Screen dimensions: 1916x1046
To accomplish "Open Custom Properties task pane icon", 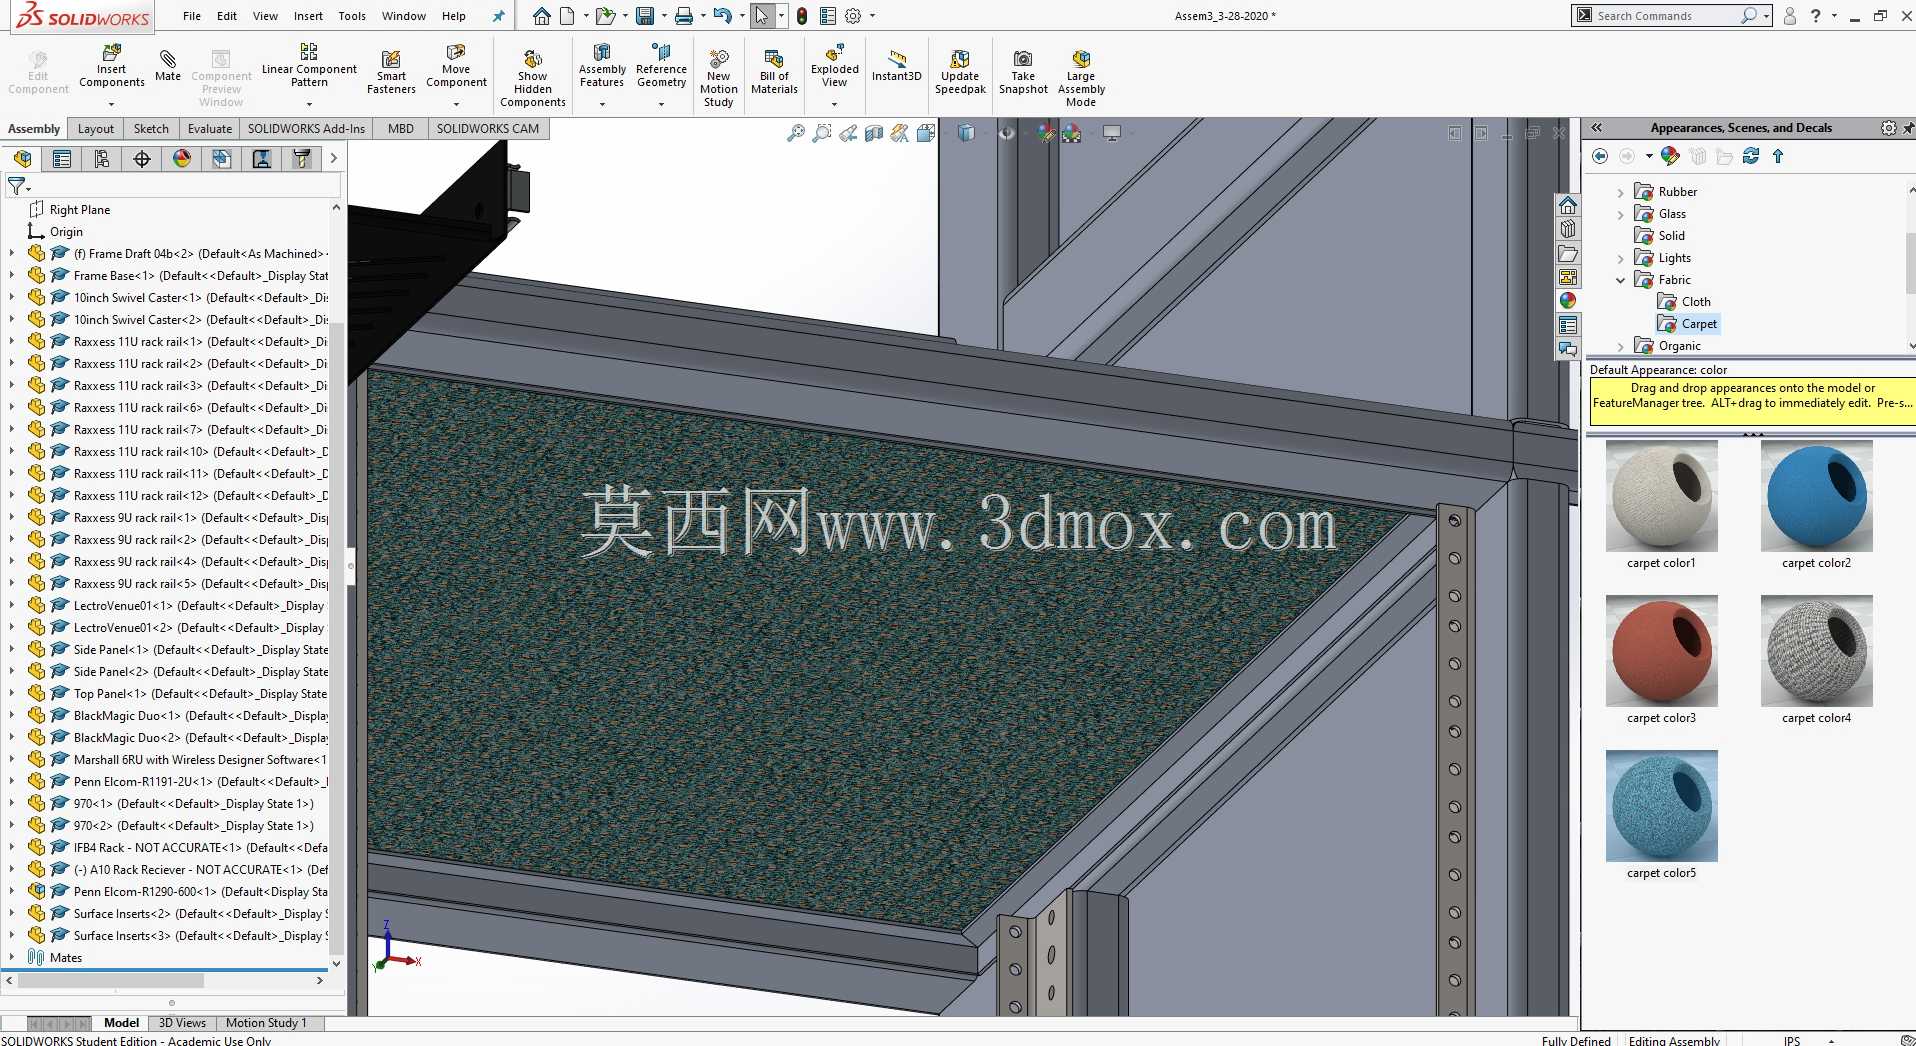I will pyautogui.click(x=1568, y=325).
